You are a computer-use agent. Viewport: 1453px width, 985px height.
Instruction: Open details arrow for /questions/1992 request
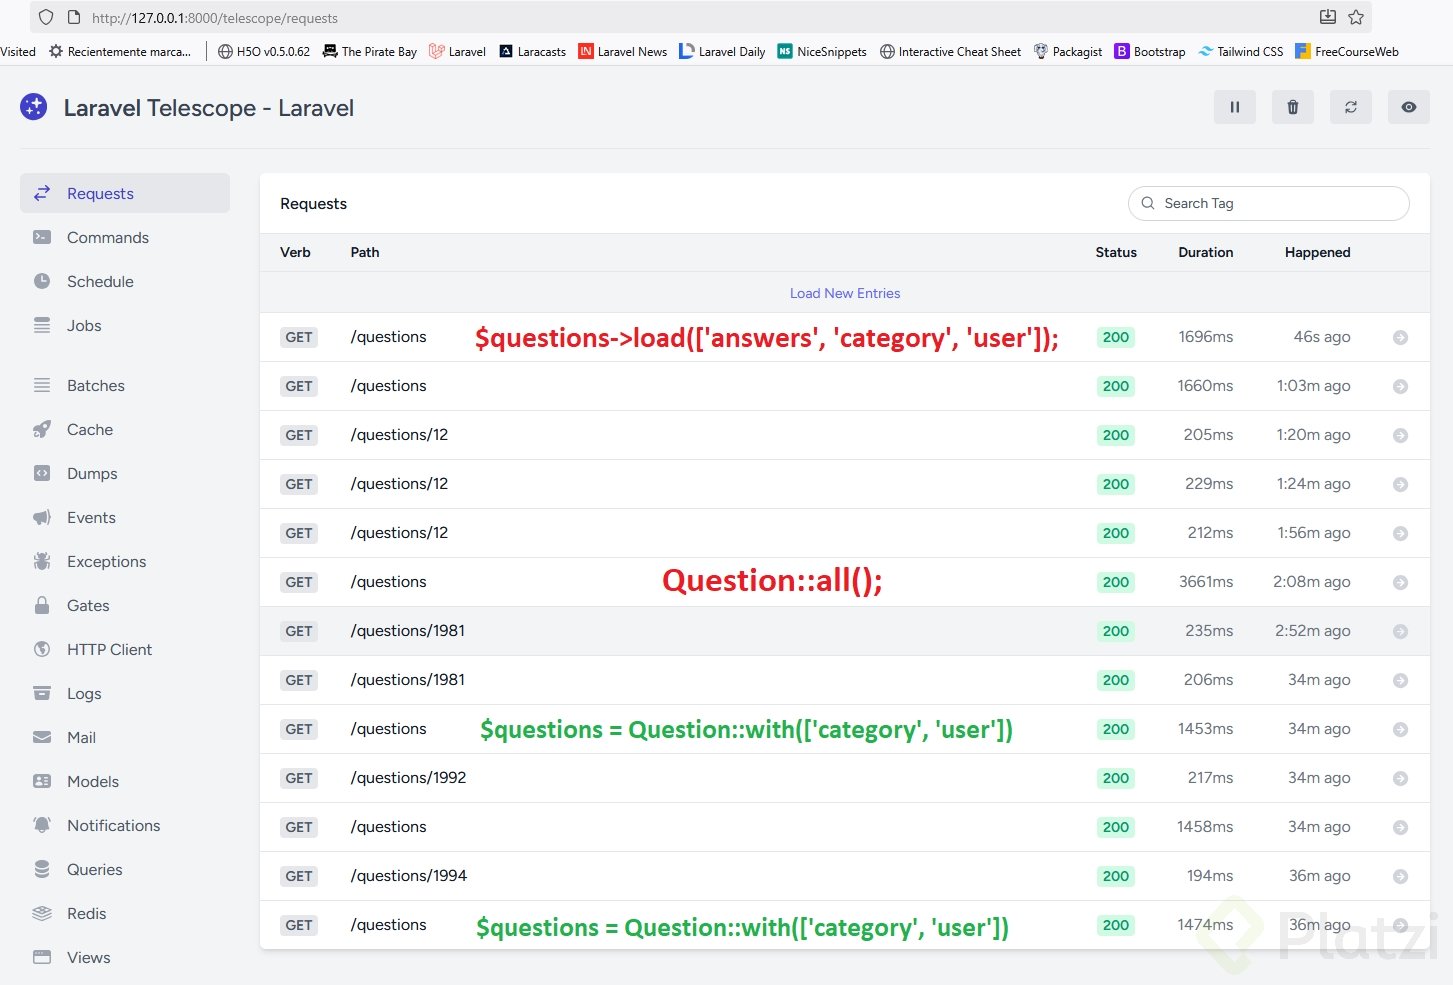1400,779
